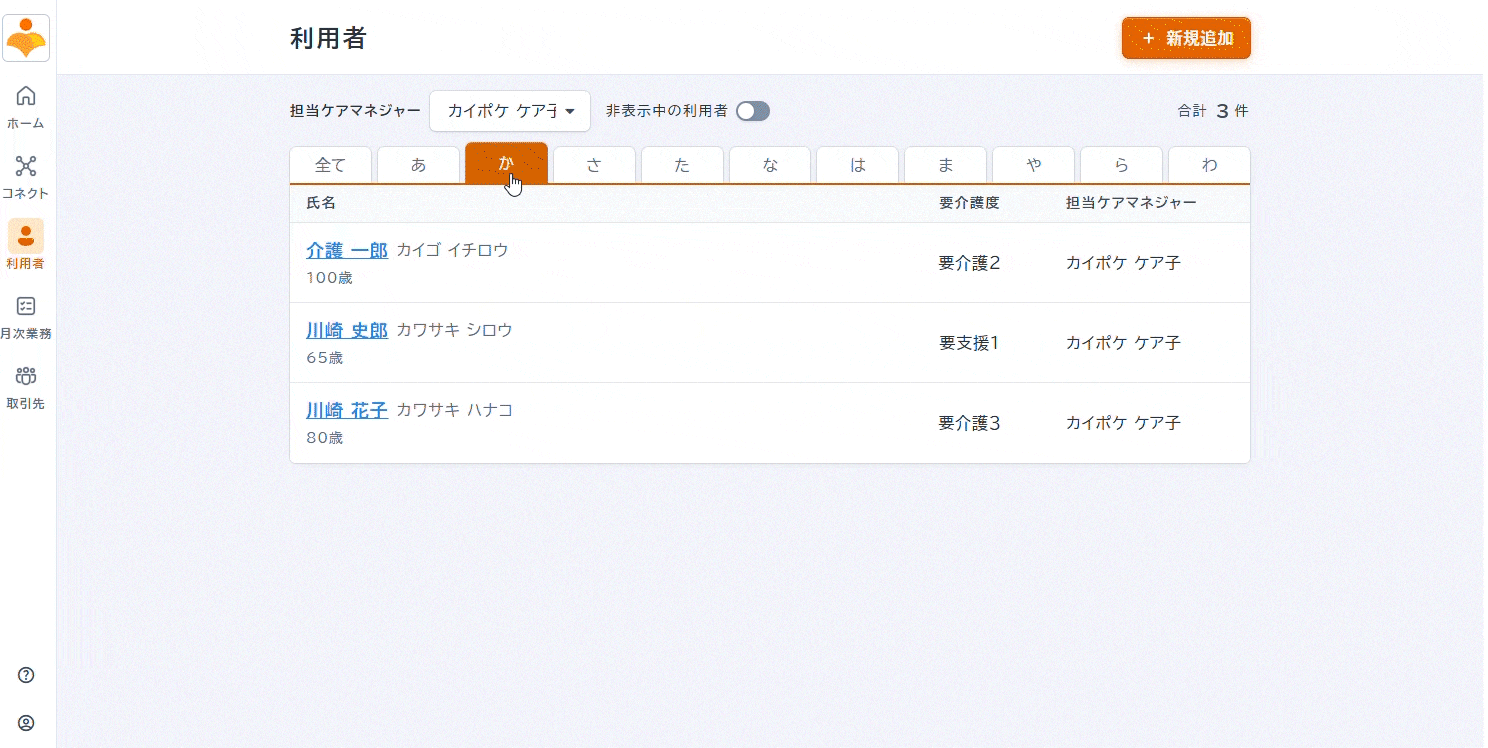Click the 新規追加 button

1186,38
